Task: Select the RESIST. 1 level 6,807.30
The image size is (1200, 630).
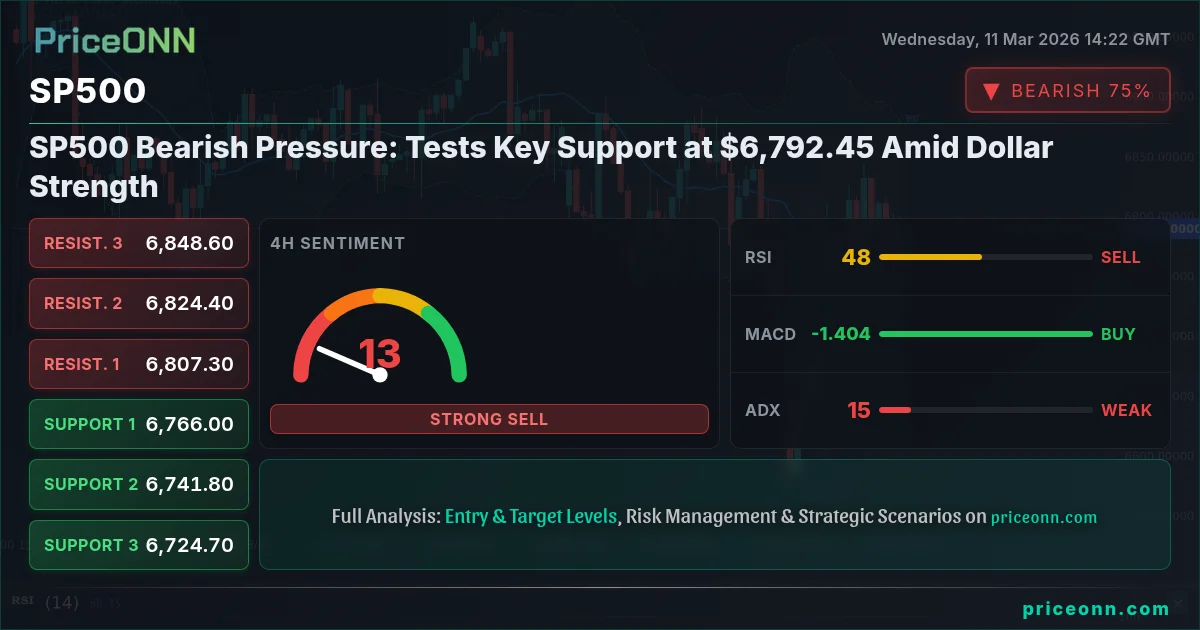Action: point(139,364)
